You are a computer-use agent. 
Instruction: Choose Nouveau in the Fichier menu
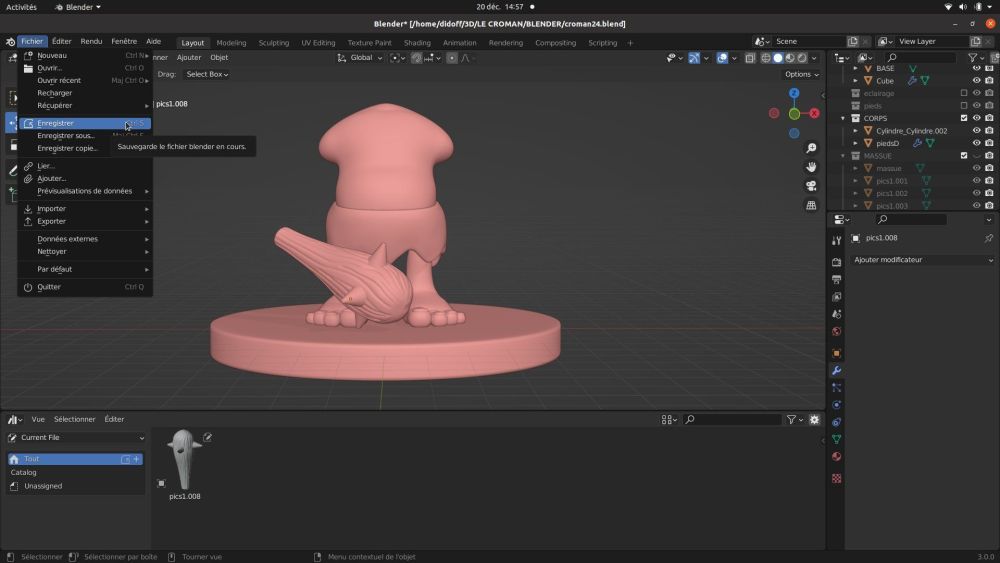85,55
